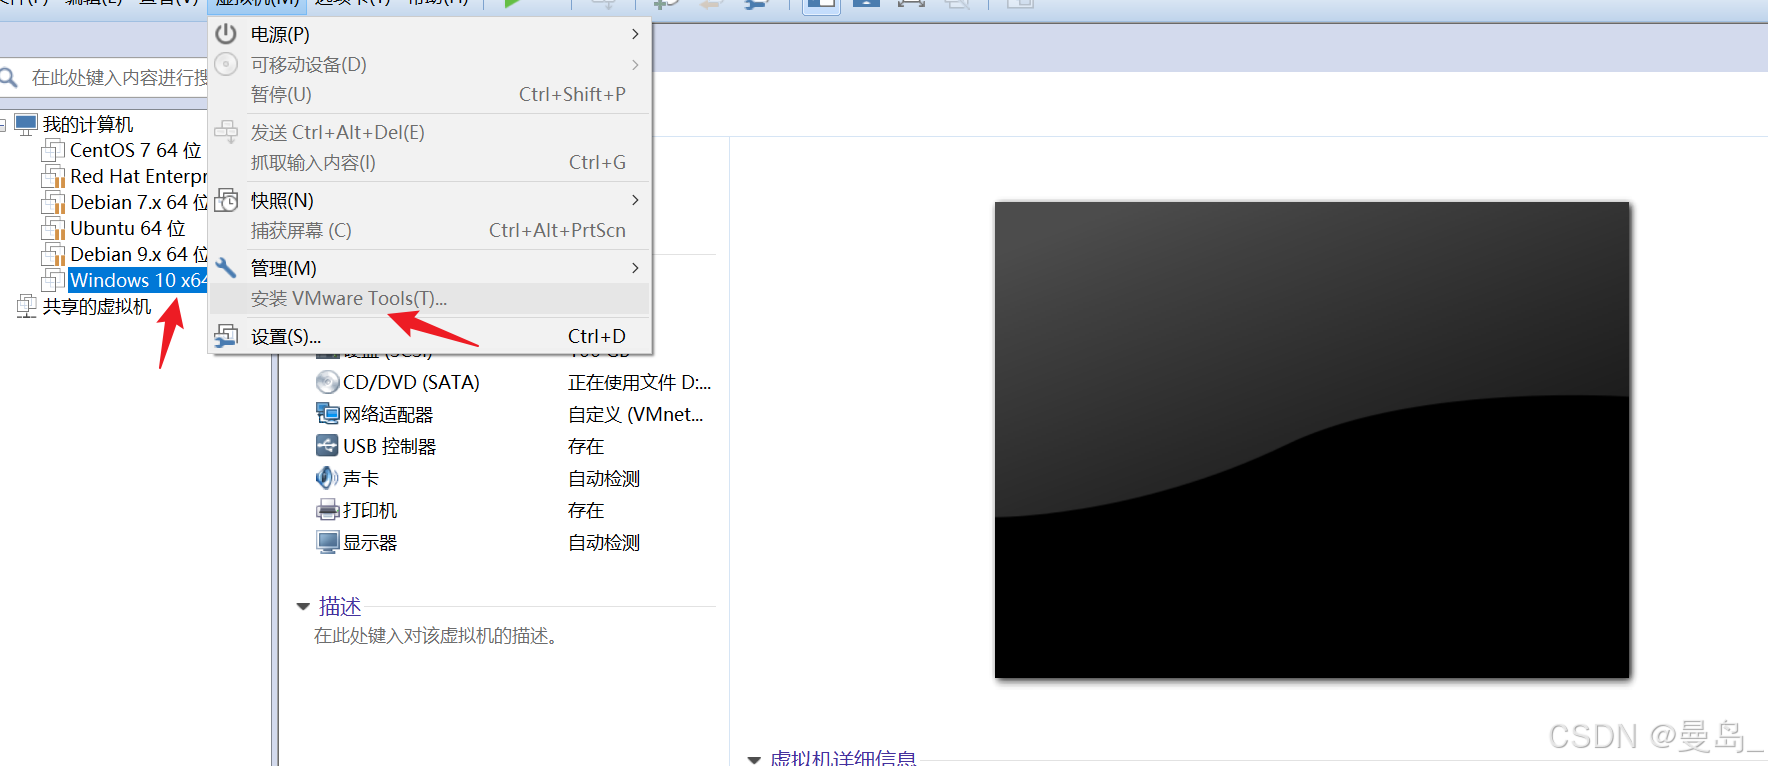Click the 网络适配器 icon

[327, 414]
